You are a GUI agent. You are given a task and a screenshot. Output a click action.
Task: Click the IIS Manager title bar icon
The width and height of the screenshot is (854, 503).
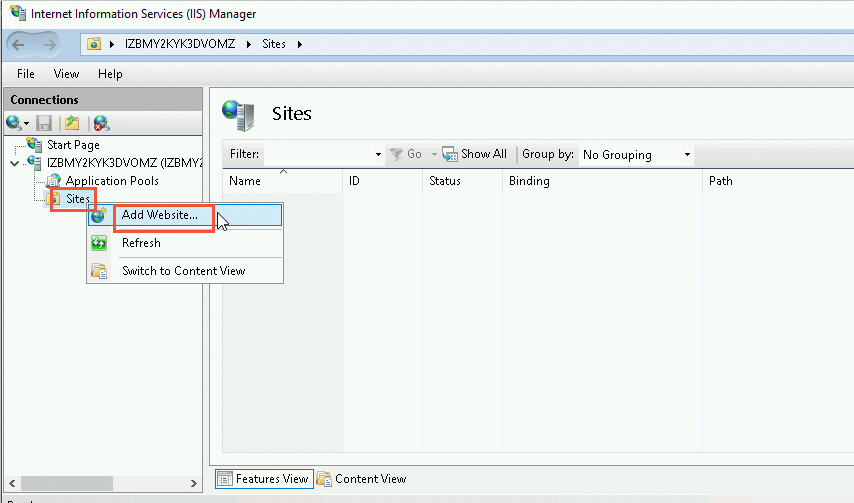[19, 13]
